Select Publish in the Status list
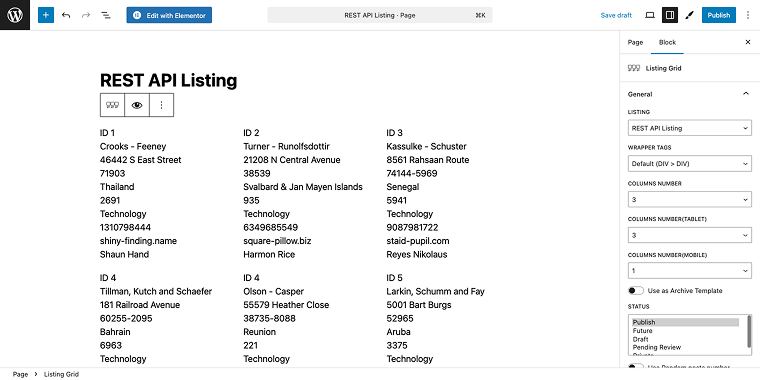The image size is (760, 380). 685,322
